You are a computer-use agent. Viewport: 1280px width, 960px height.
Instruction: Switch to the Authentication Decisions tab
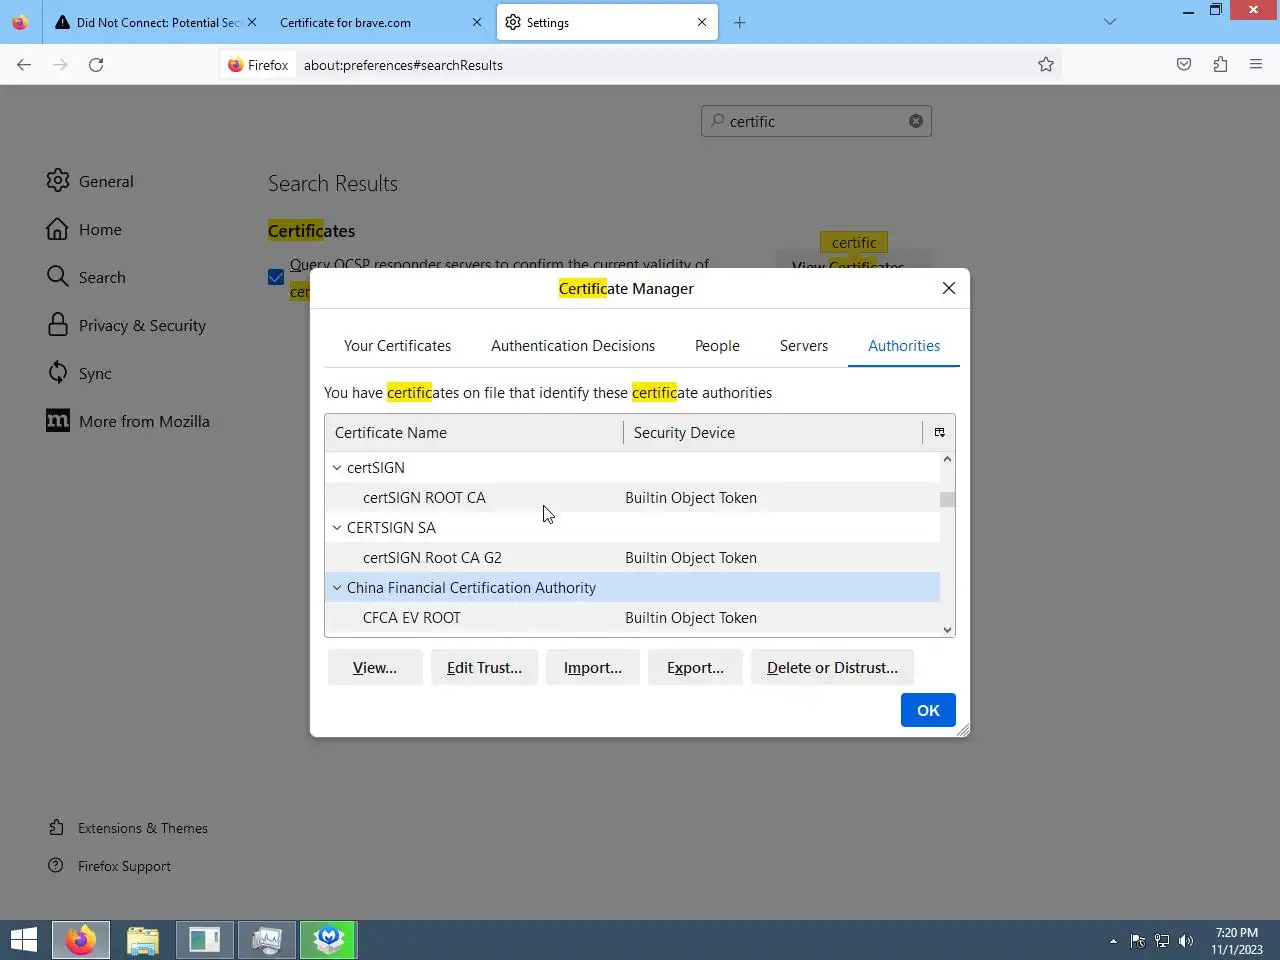[573, 345]
